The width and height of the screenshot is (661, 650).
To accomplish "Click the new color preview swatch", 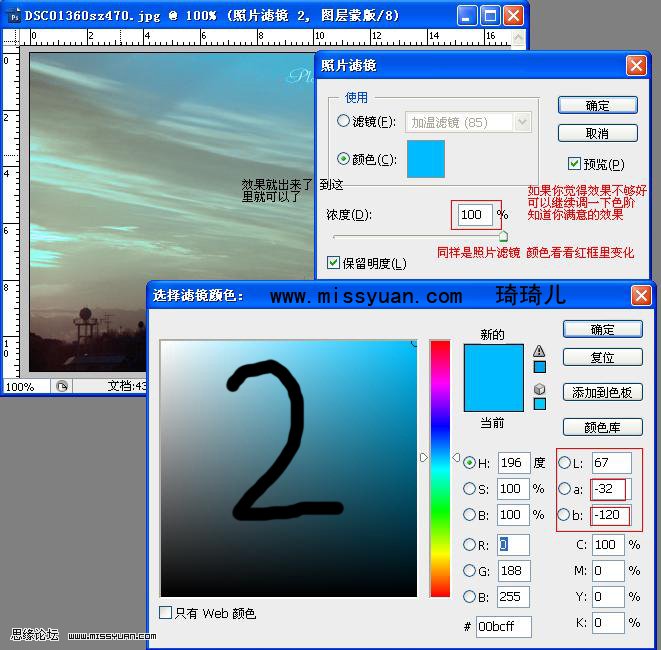I will [x=493, y=361].
